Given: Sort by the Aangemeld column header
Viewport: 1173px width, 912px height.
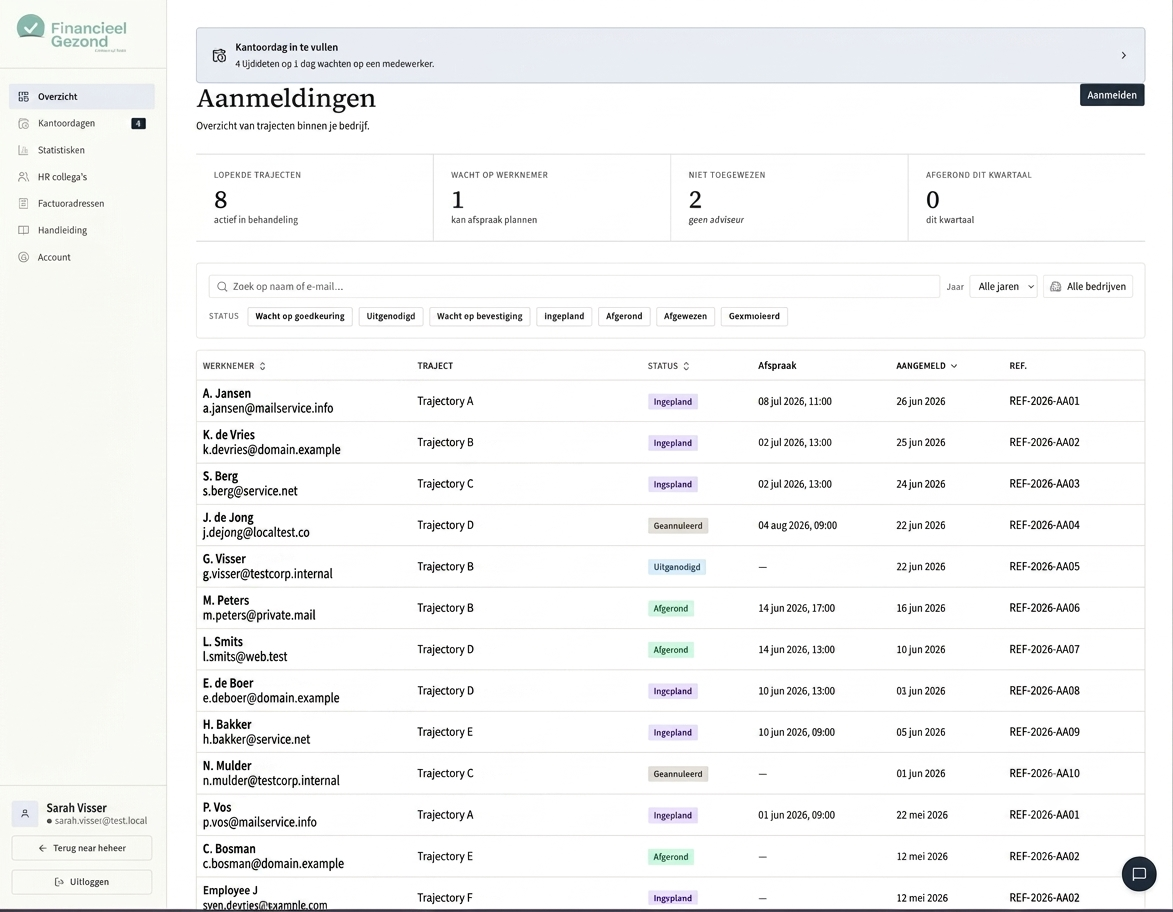Looking at the screenshot, I should click(x=926, y=366).
